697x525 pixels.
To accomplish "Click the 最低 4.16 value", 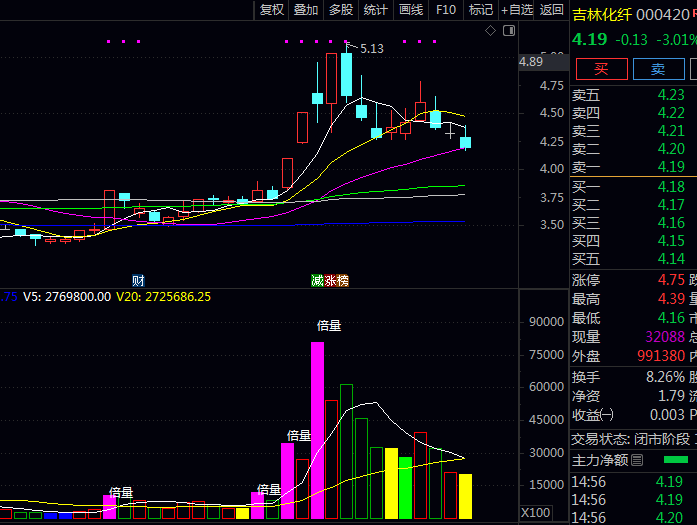I will click(671, 318).
